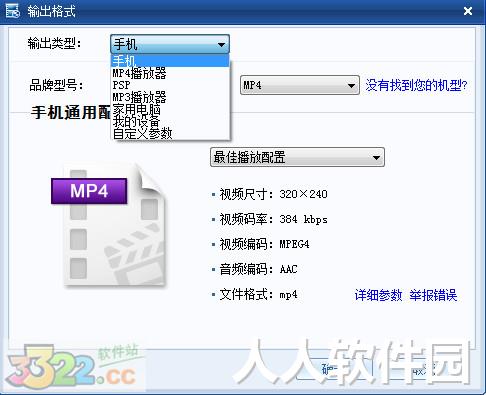
Task: Click the MP4 file format icon
Action: [x=109, y=225]
